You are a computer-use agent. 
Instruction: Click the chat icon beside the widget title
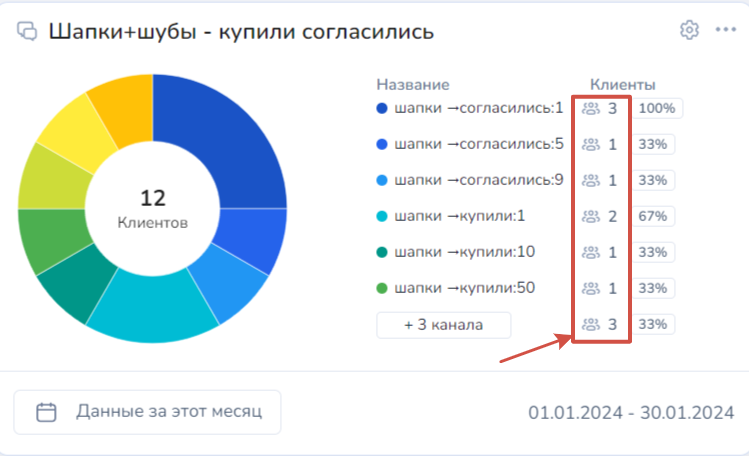(x=26, y=31)
